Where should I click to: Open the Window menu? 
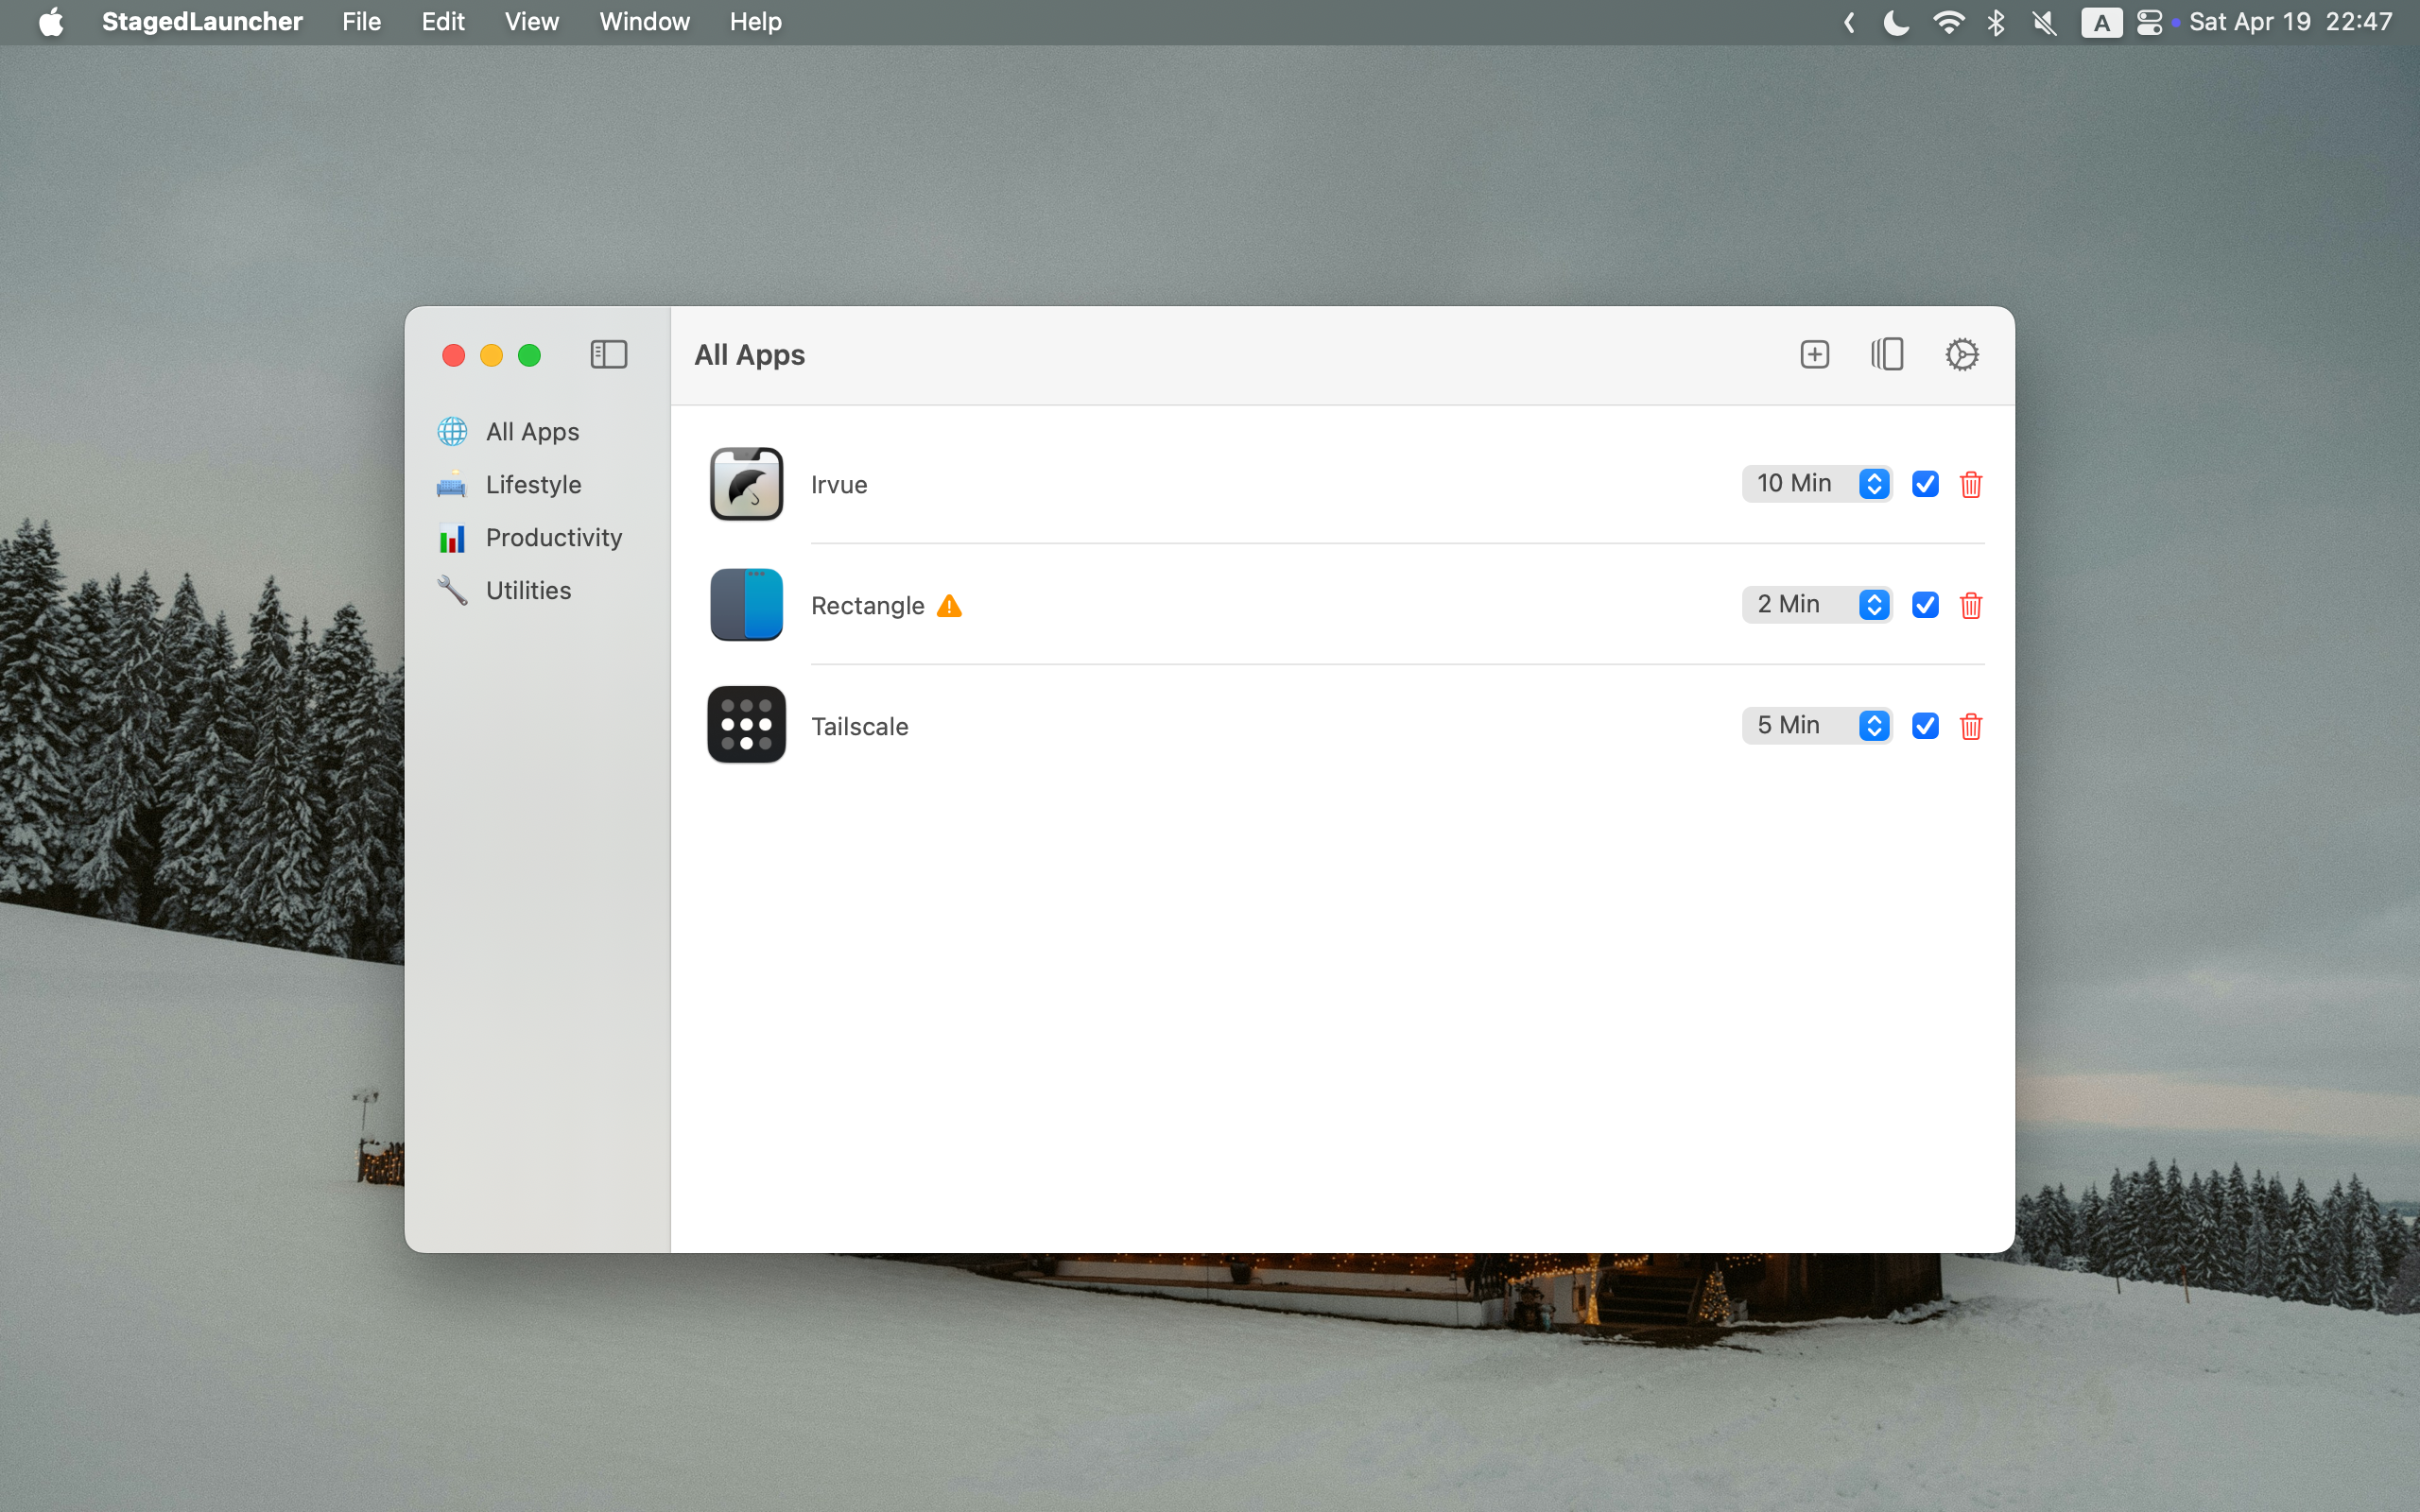click(644, 22)
